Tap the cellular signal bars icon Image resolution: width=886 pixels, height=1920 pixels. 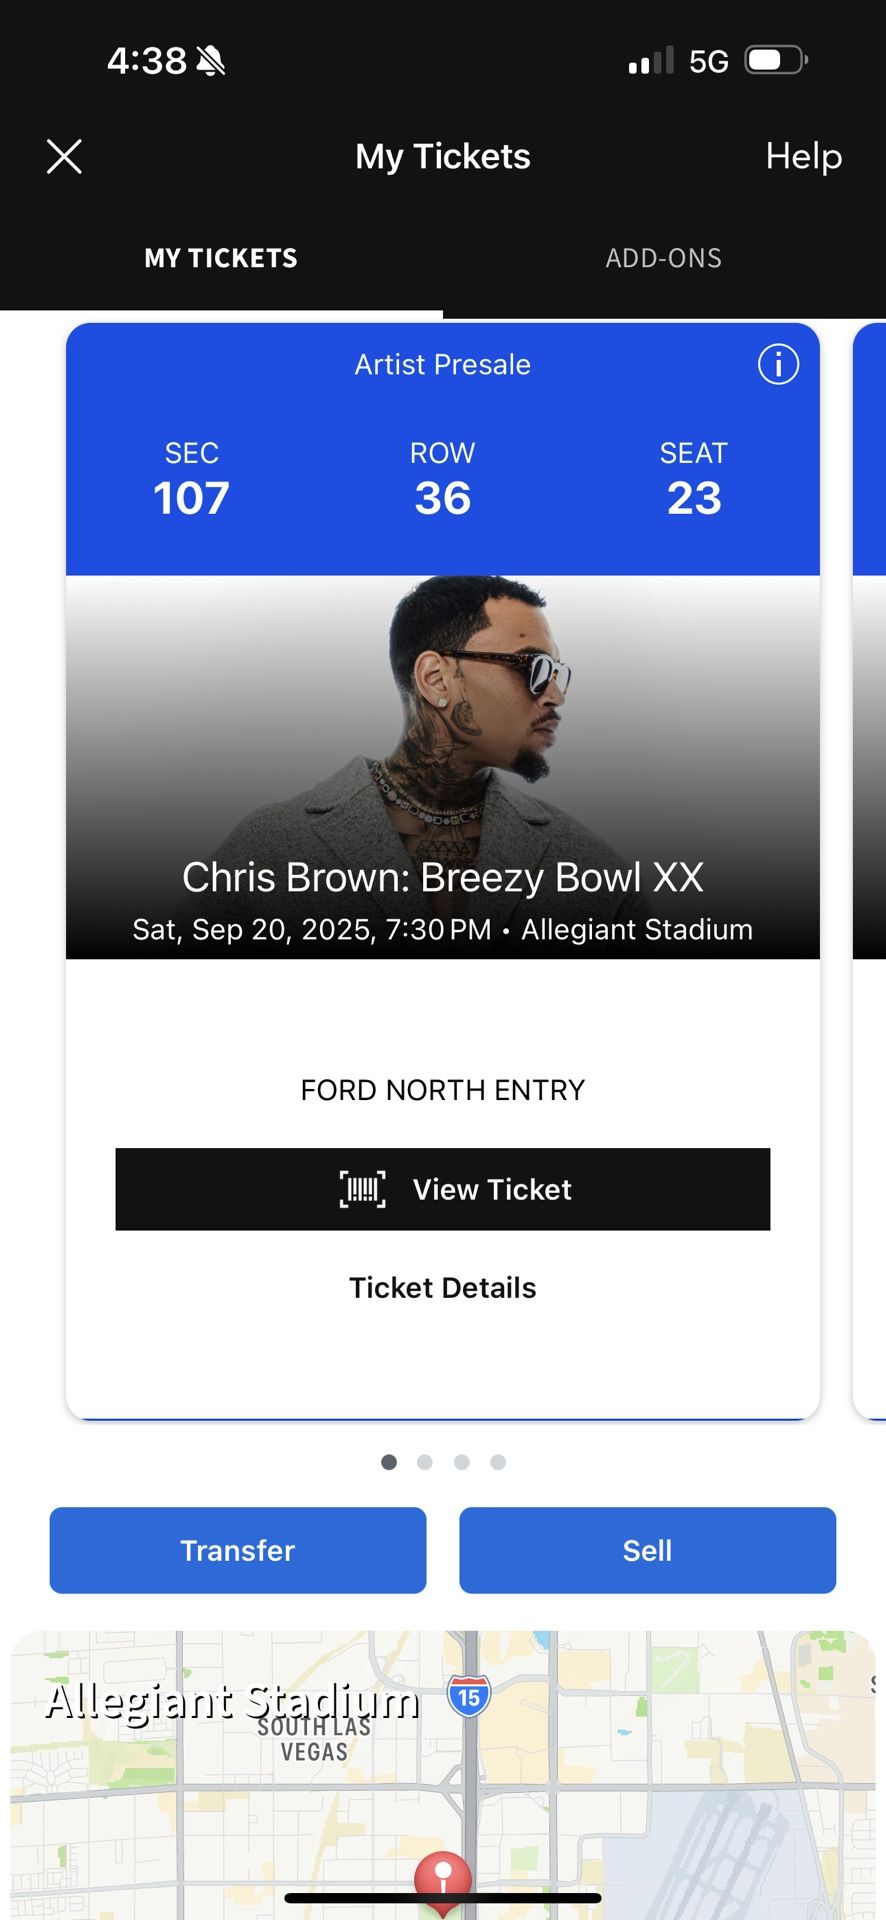coord(651,62)
